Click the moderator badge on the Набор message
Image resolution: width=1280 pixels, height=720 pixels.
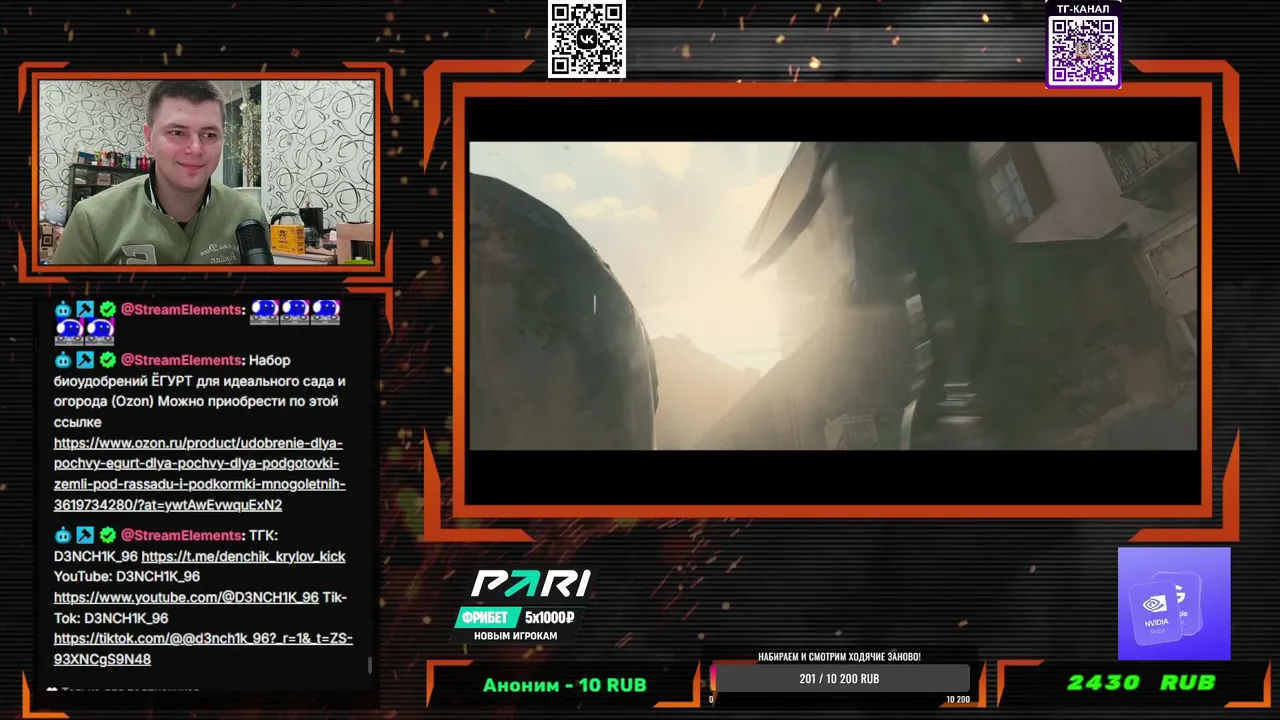tap(85, 360)
